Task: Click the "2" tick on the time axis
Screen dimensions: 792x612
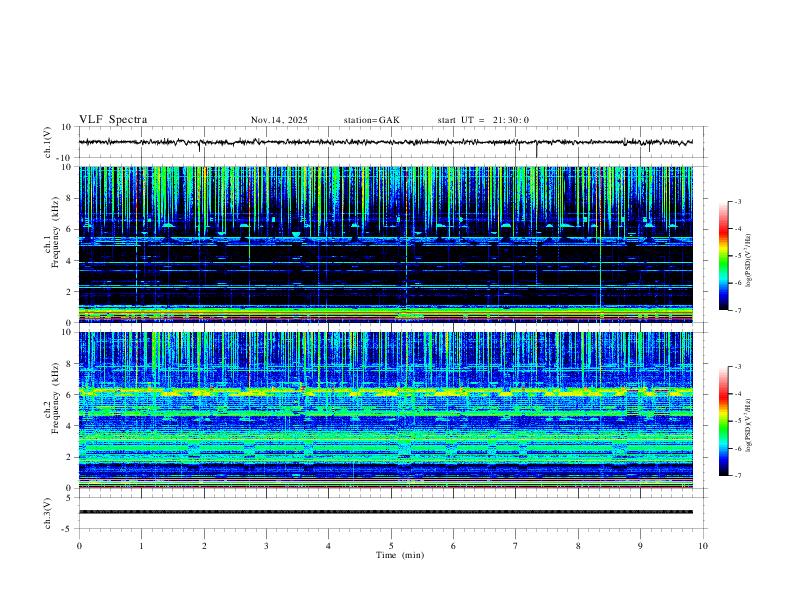Action: pos(204,546)
